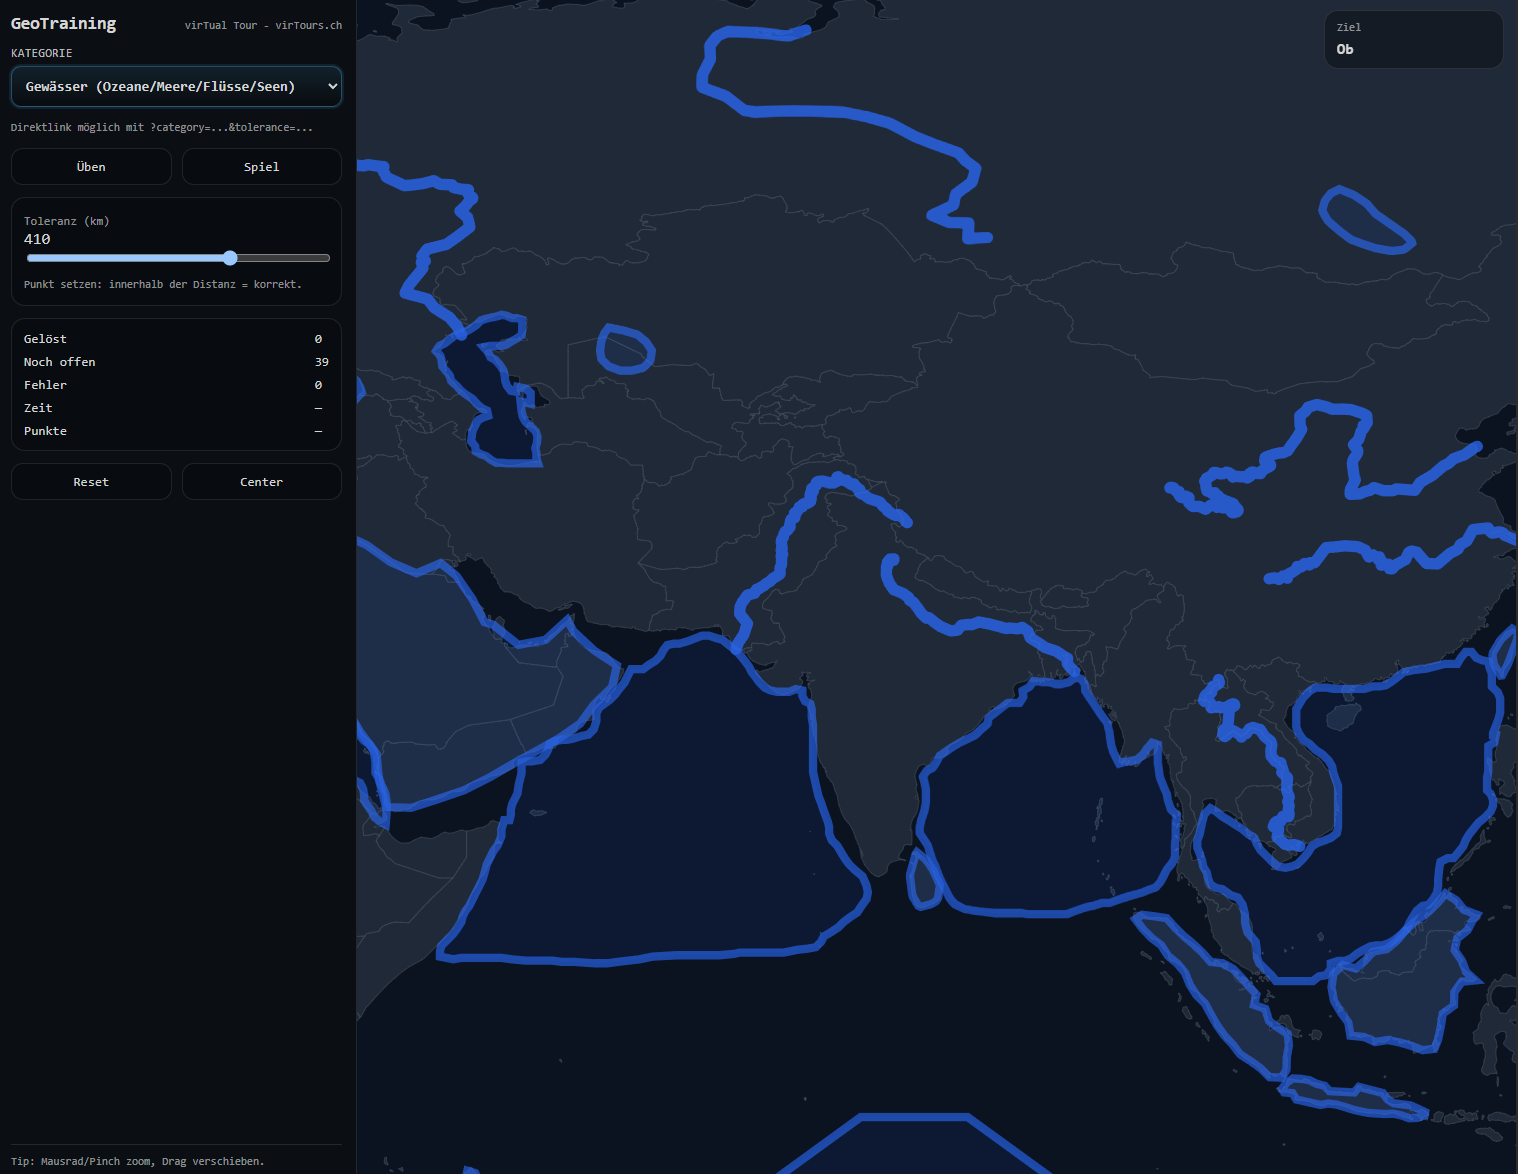Image resolution: width=1518 pixels, height=1174 pixels.
Task: Click the Spiel button
Action: (262, 167)
